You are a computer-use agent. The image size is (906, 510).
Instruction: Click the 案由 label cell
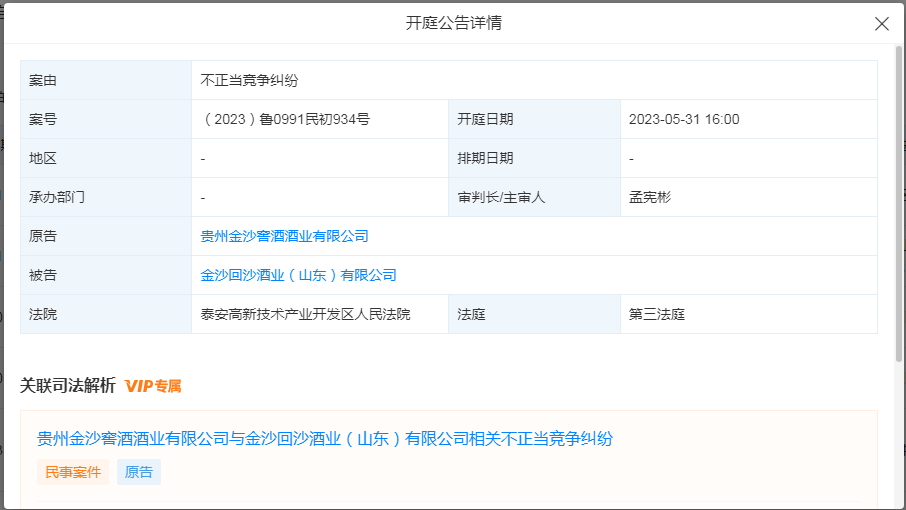(x=106, y=80)
